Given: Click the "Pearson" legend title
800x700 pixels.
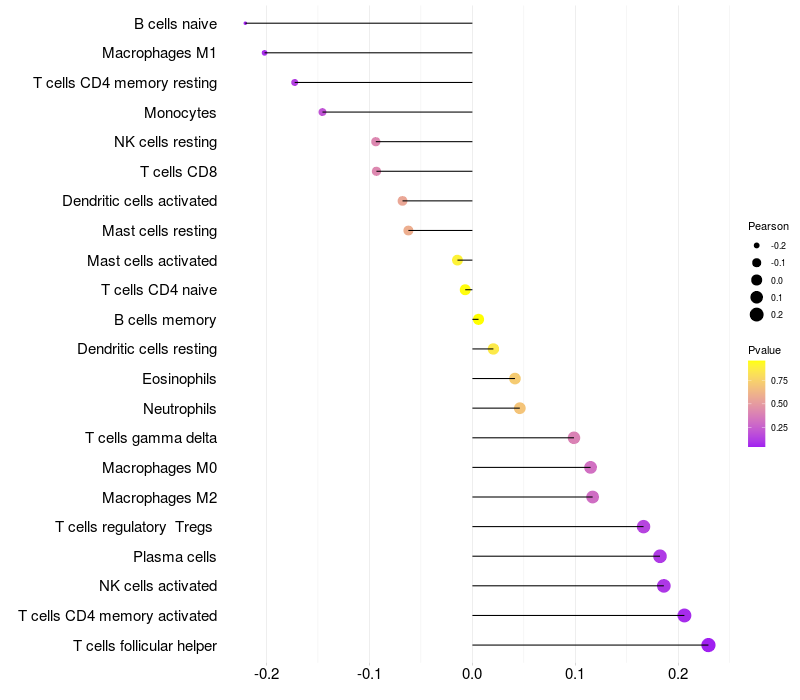Looking at the screenshot, I should (x=768, y=226).
